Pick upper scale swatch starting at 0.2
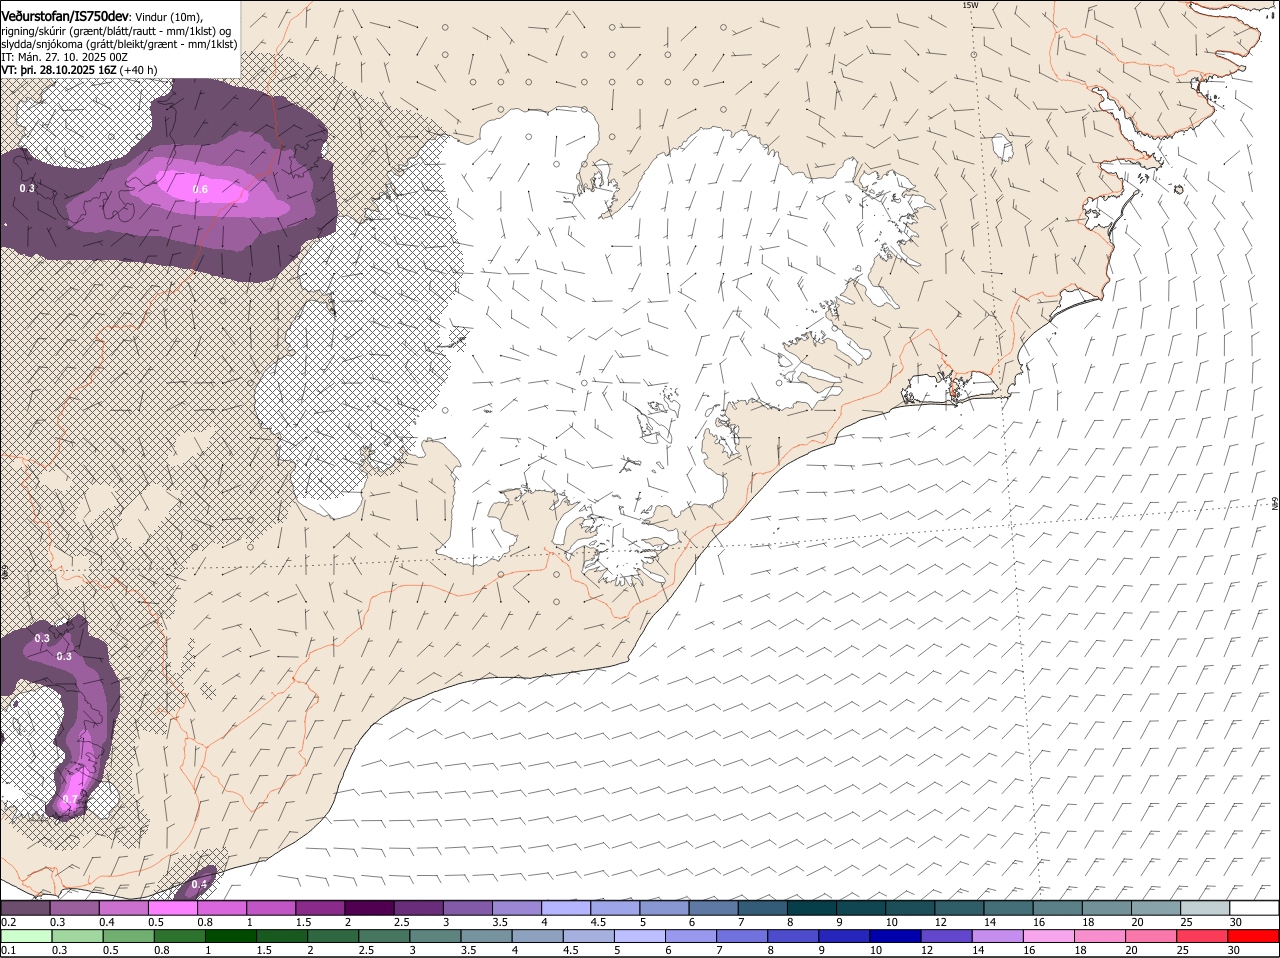Image resolution: width=1280 pixels, height=958 pixels. (x=26, y=908)
